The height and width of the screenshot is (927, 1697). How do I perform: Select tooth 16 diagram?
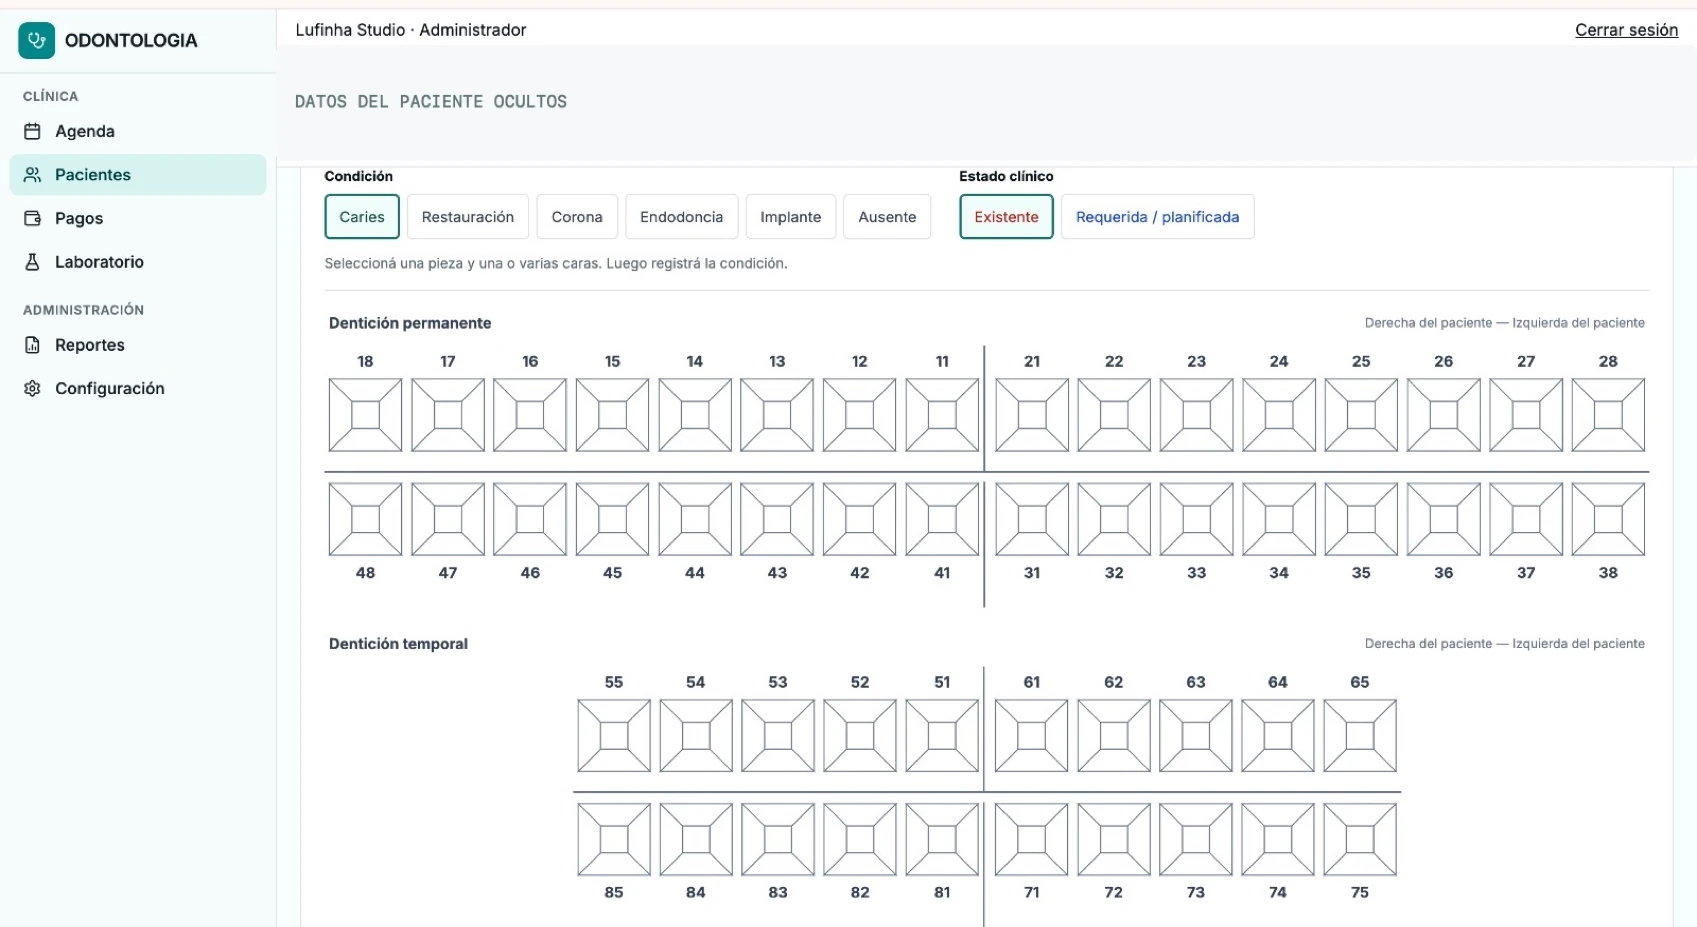[x=530, y=415]
